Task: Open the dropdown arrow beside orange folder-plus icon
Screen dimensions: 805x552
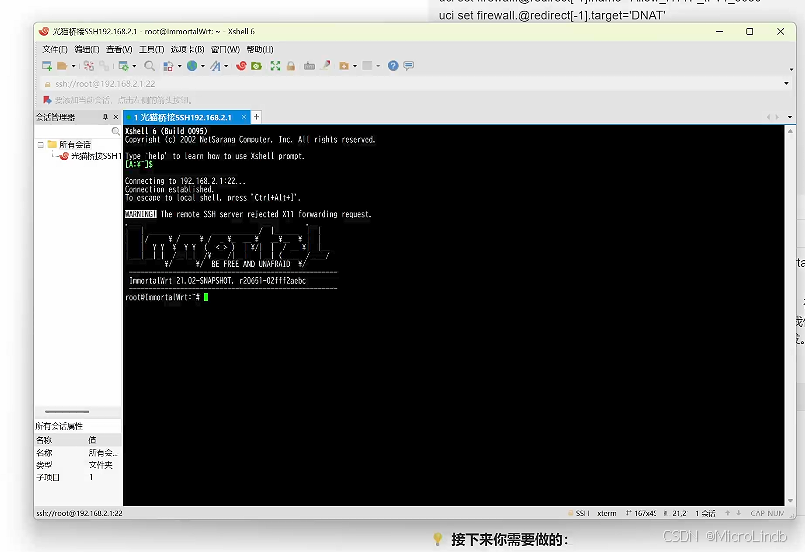Action: click(355, 66)
